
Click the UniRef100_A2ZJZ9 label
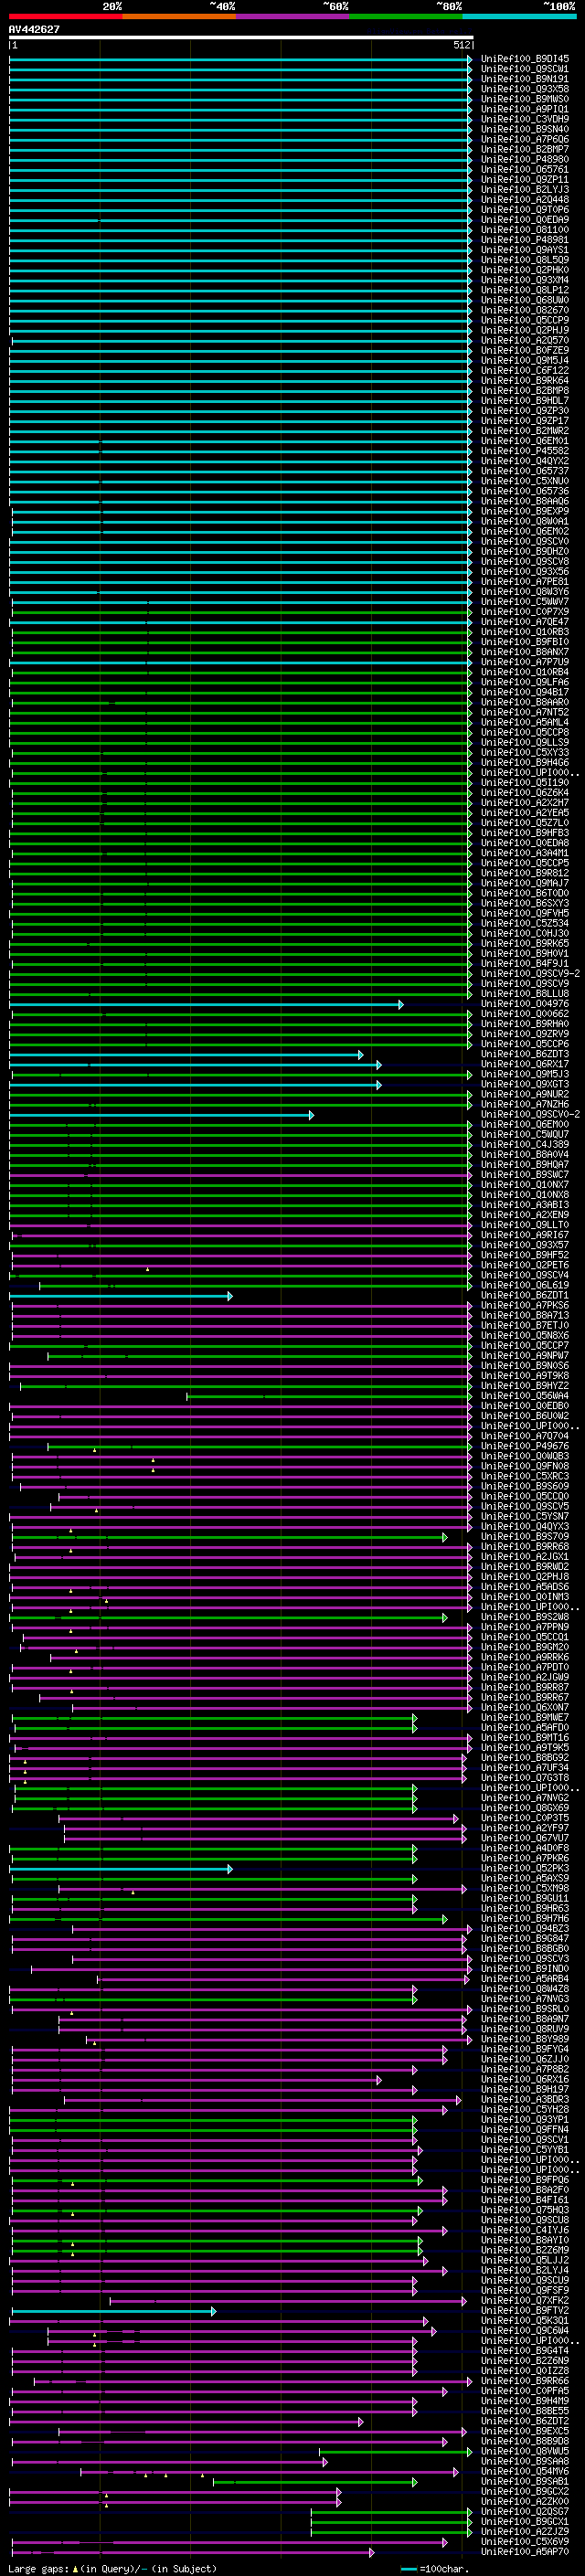point(525,2531)
